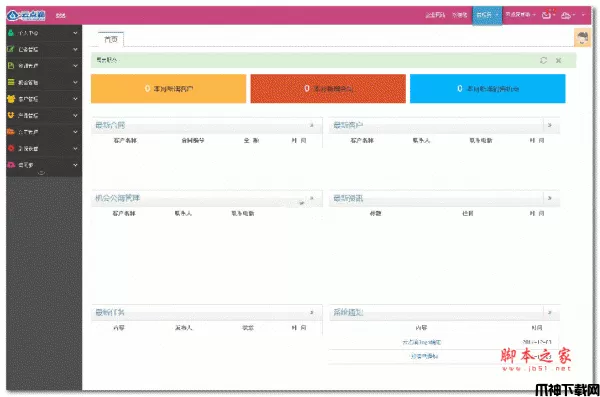
Task: Click the refresh icon in the green notice bar
Action: 543,60
